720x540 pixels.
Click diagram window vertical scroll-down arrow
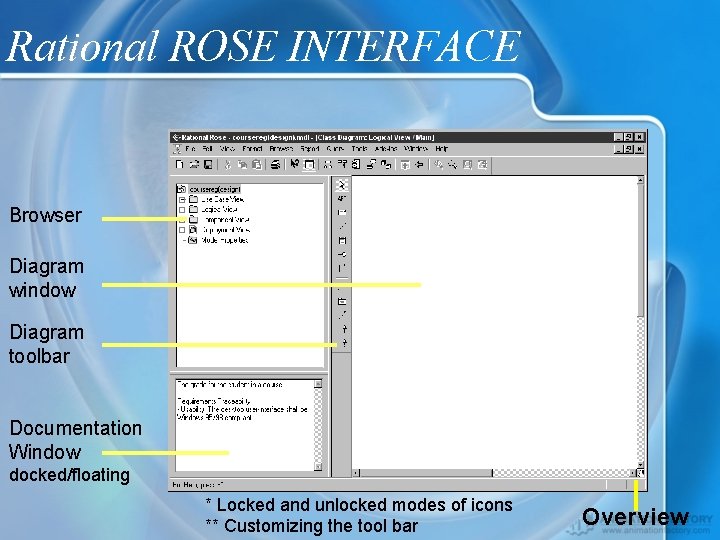tap(640, 464)
